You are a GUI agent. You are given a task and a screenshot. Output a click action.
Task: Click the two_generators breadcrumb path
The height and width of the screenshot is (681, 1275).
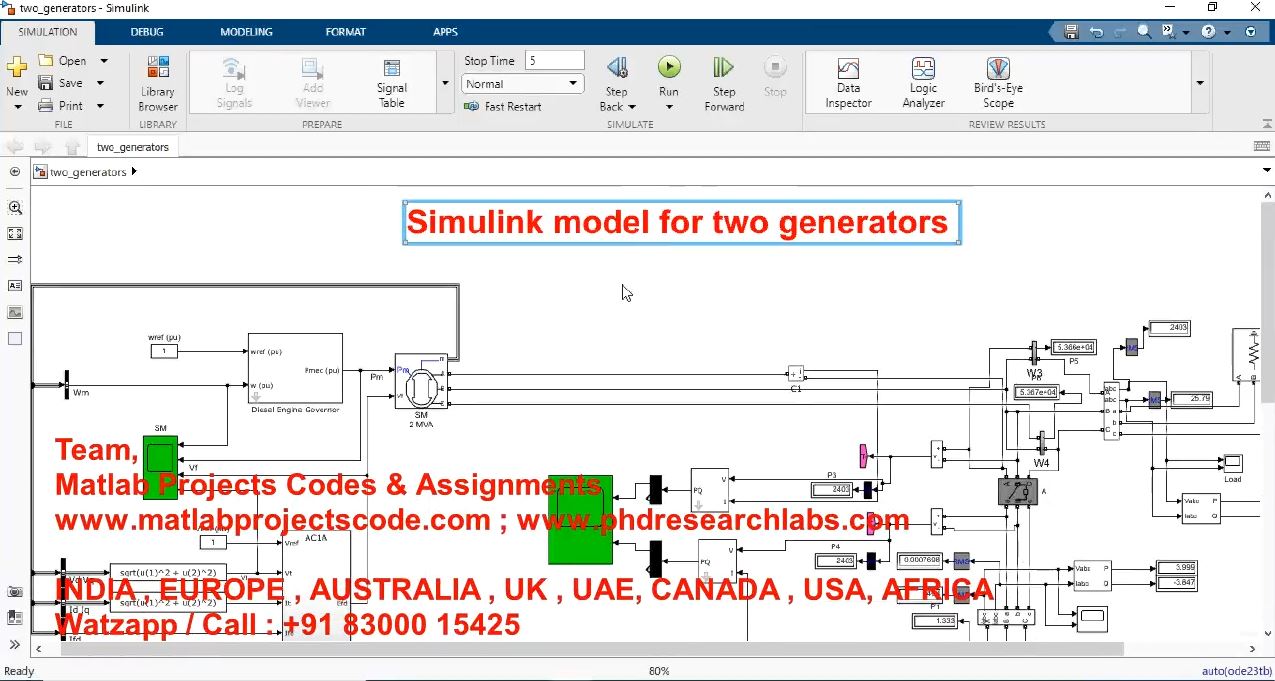(x=88, y=172)
